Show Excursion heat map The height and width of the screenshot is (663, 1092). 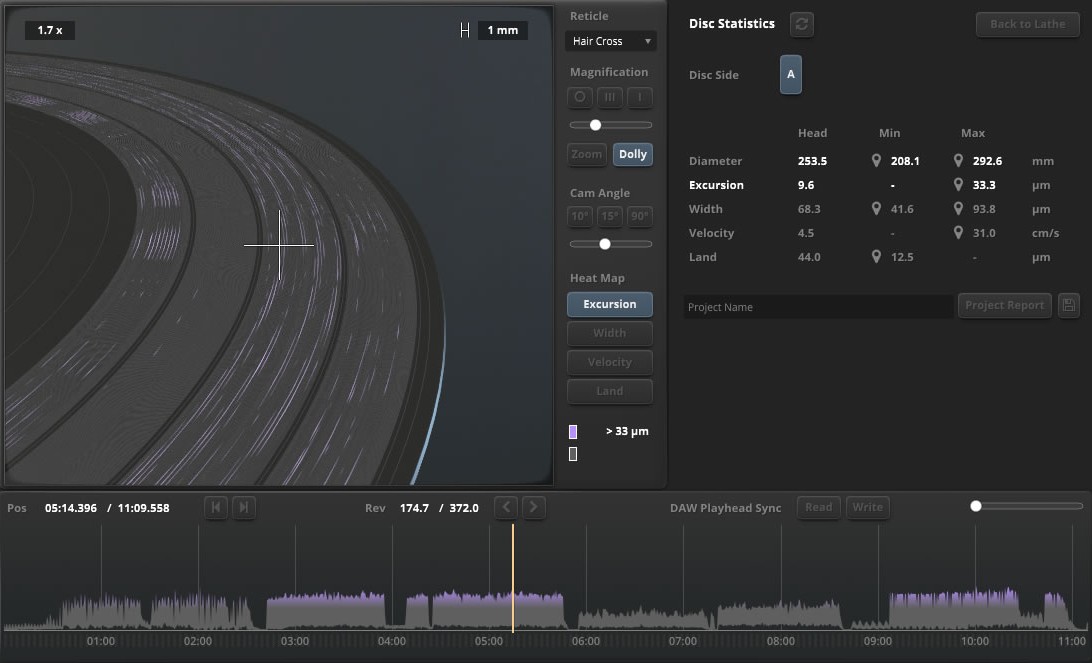pos(609,304)
